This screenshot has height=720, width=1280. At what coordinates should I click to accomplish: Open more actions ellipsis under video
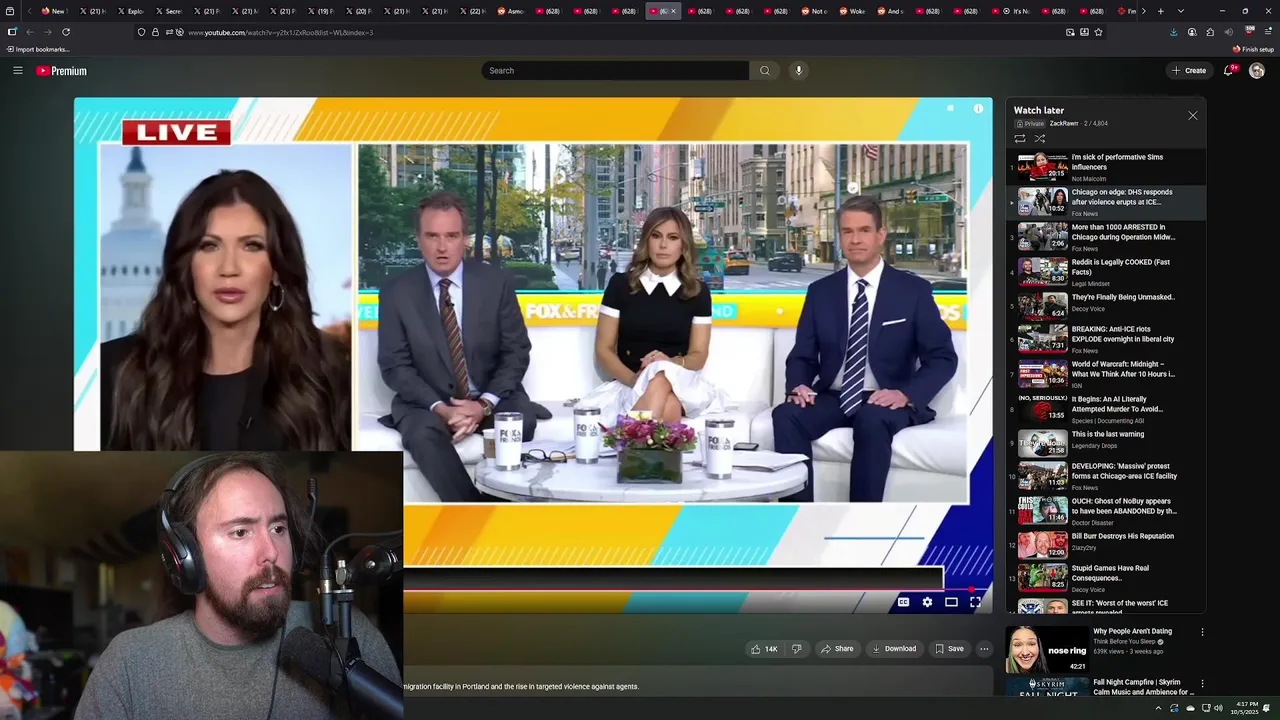(984, 649)
